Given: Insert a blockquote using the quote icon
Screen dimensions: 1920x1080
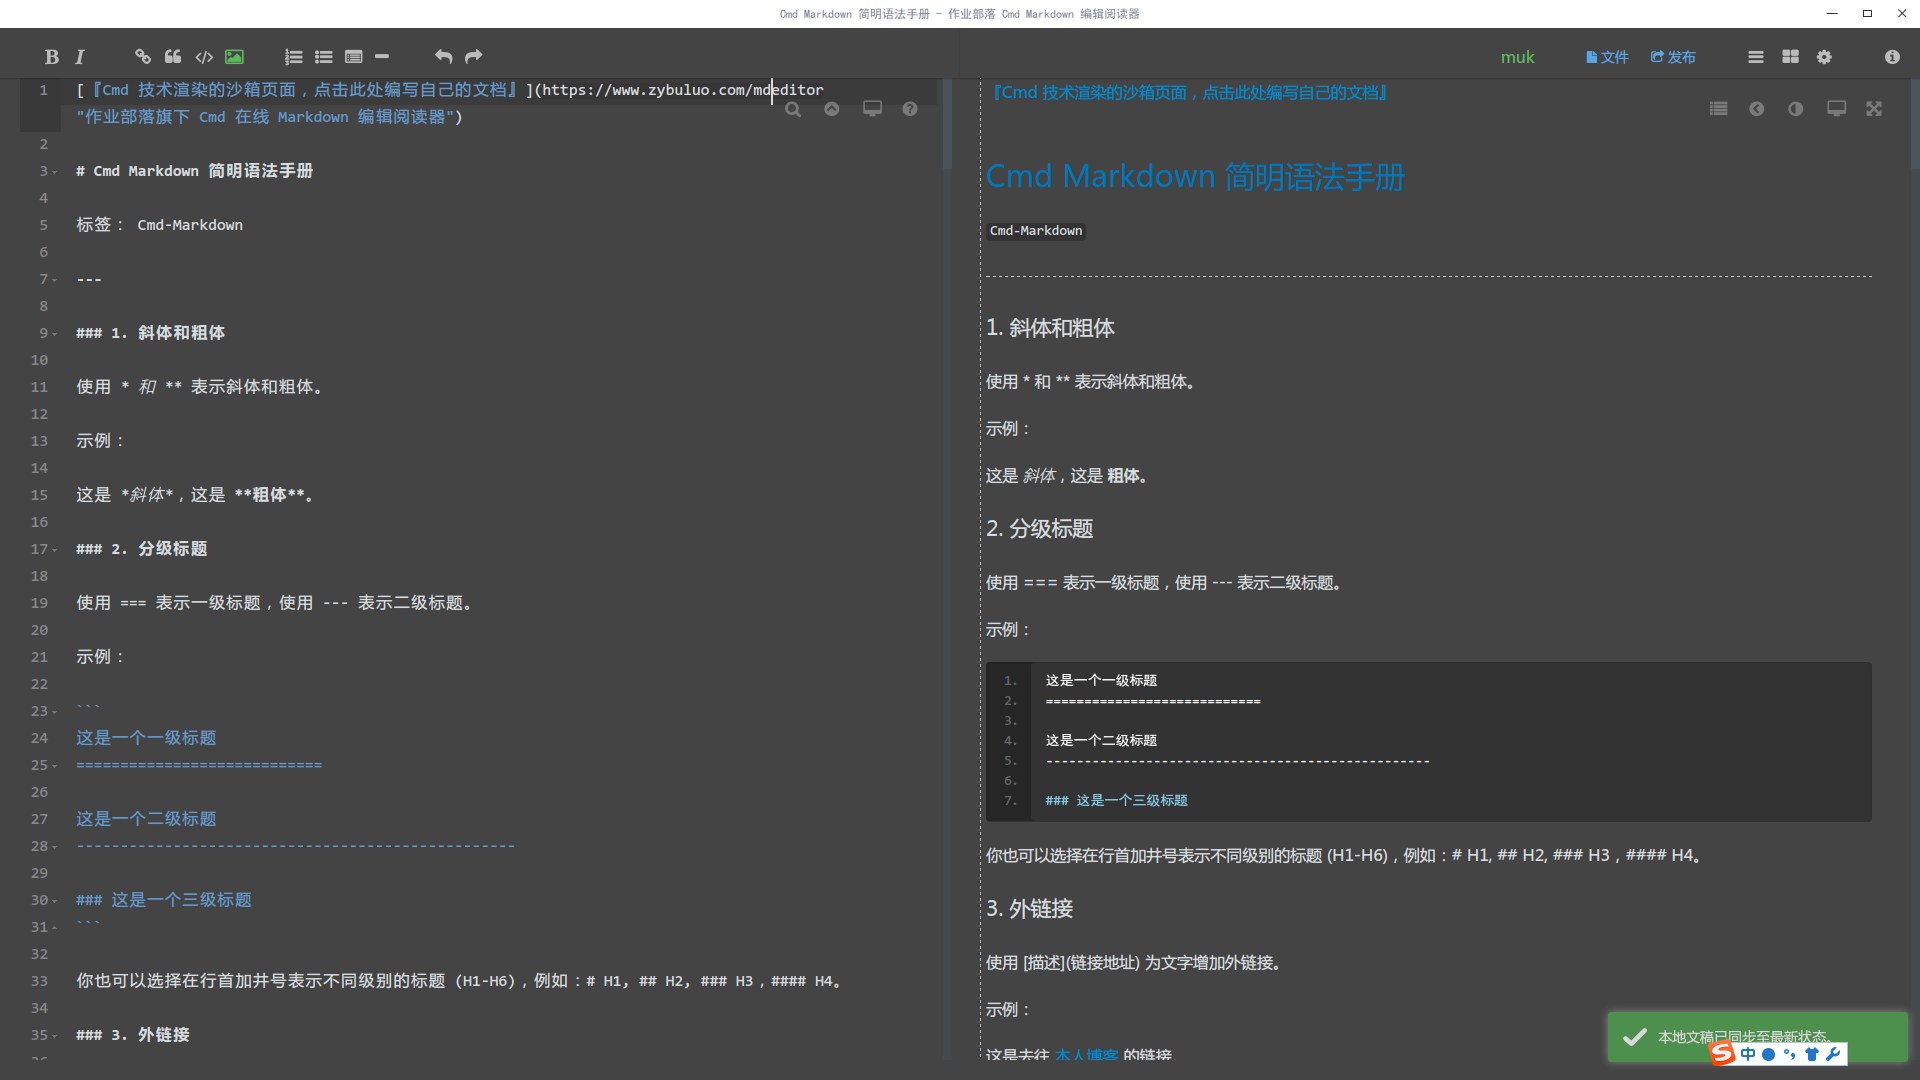Looking at the screenshot, I should (173, 57).
